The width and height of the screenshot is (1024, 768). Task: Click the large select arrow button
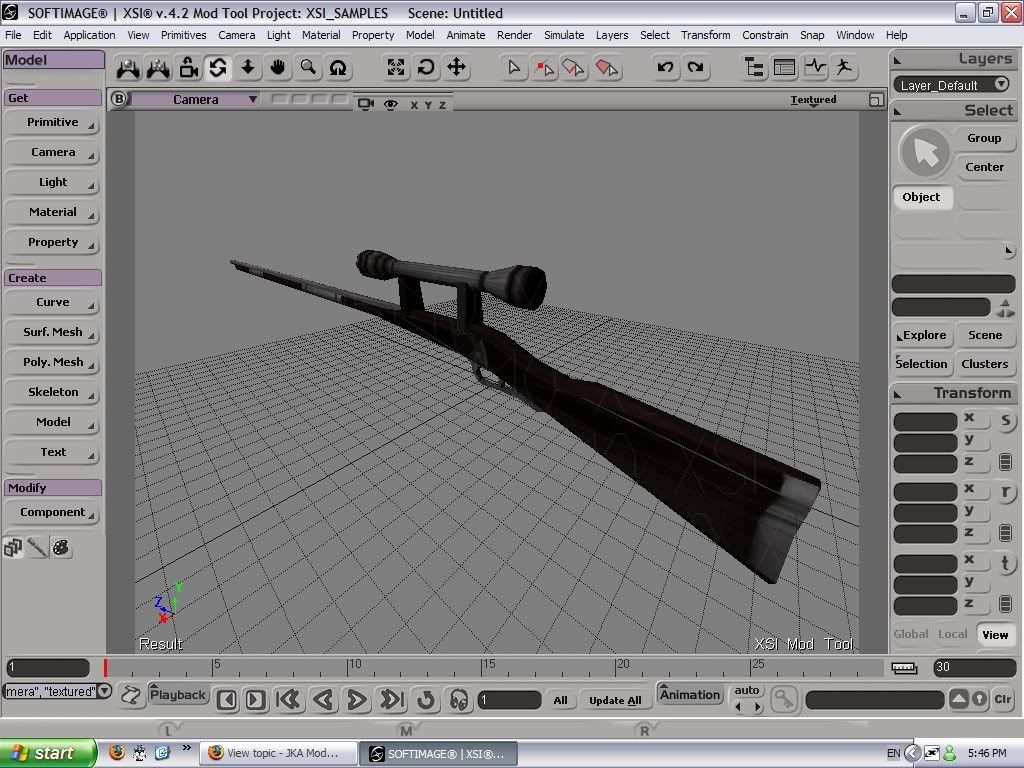(925, 152)
